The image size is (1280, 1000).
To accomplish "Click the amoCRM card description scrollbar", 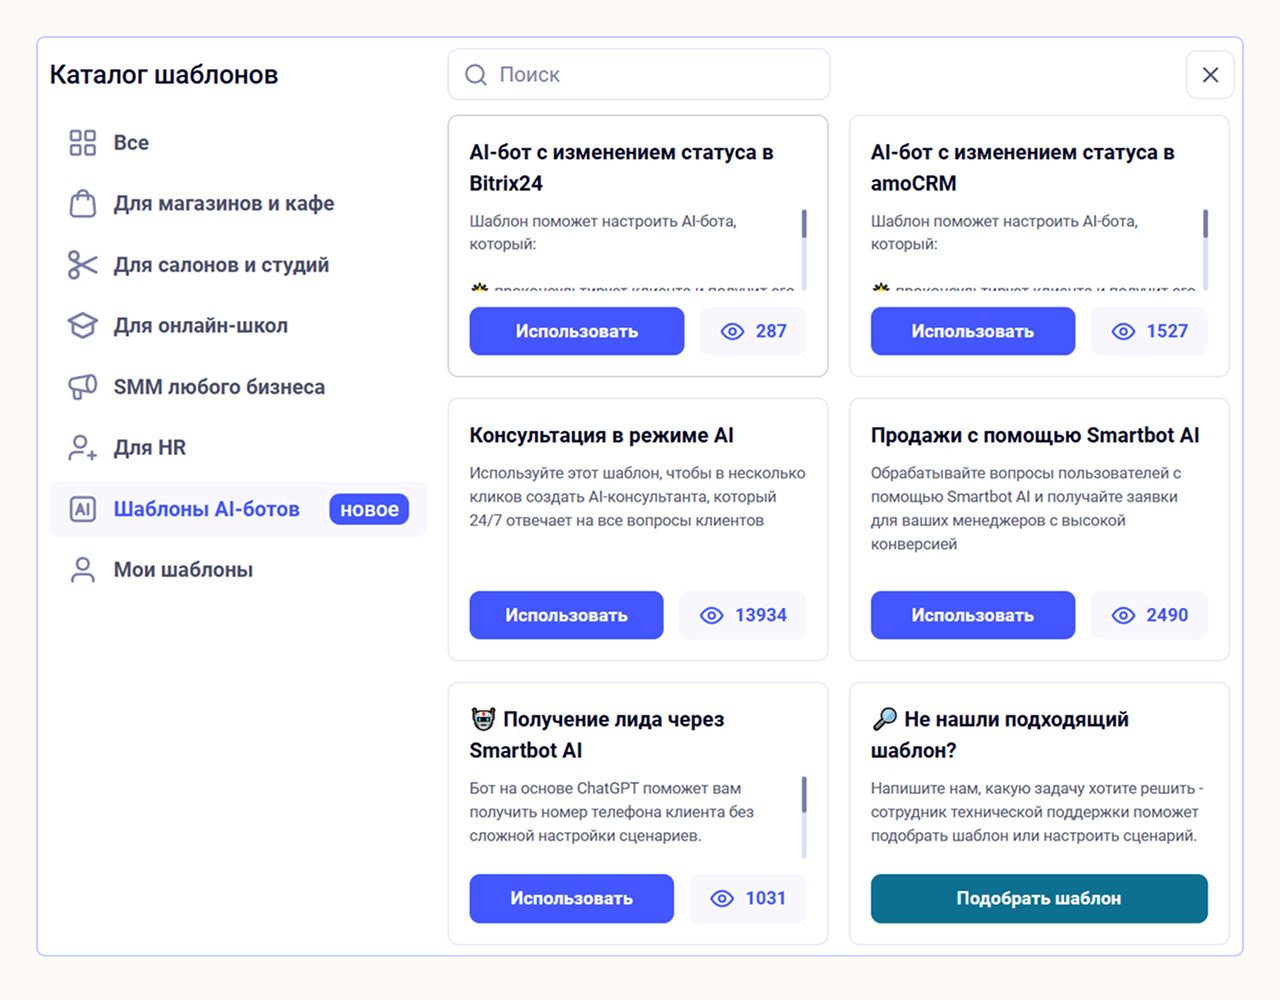I will coord(1205,225).
